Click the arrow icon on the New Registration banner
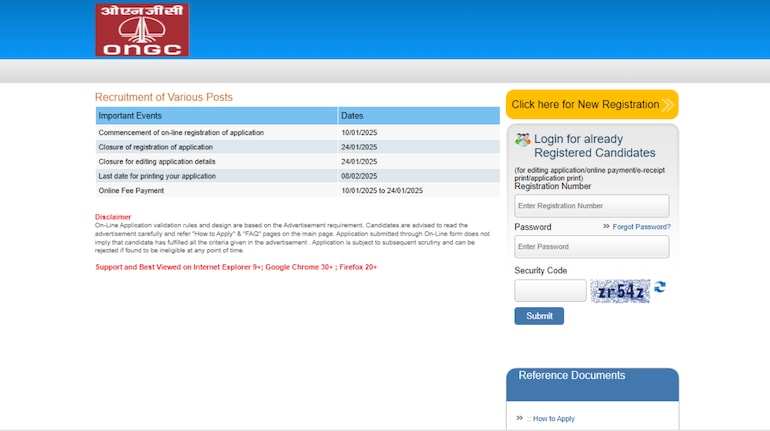Viewport: 770px width, 431px height. pos(667,104)
